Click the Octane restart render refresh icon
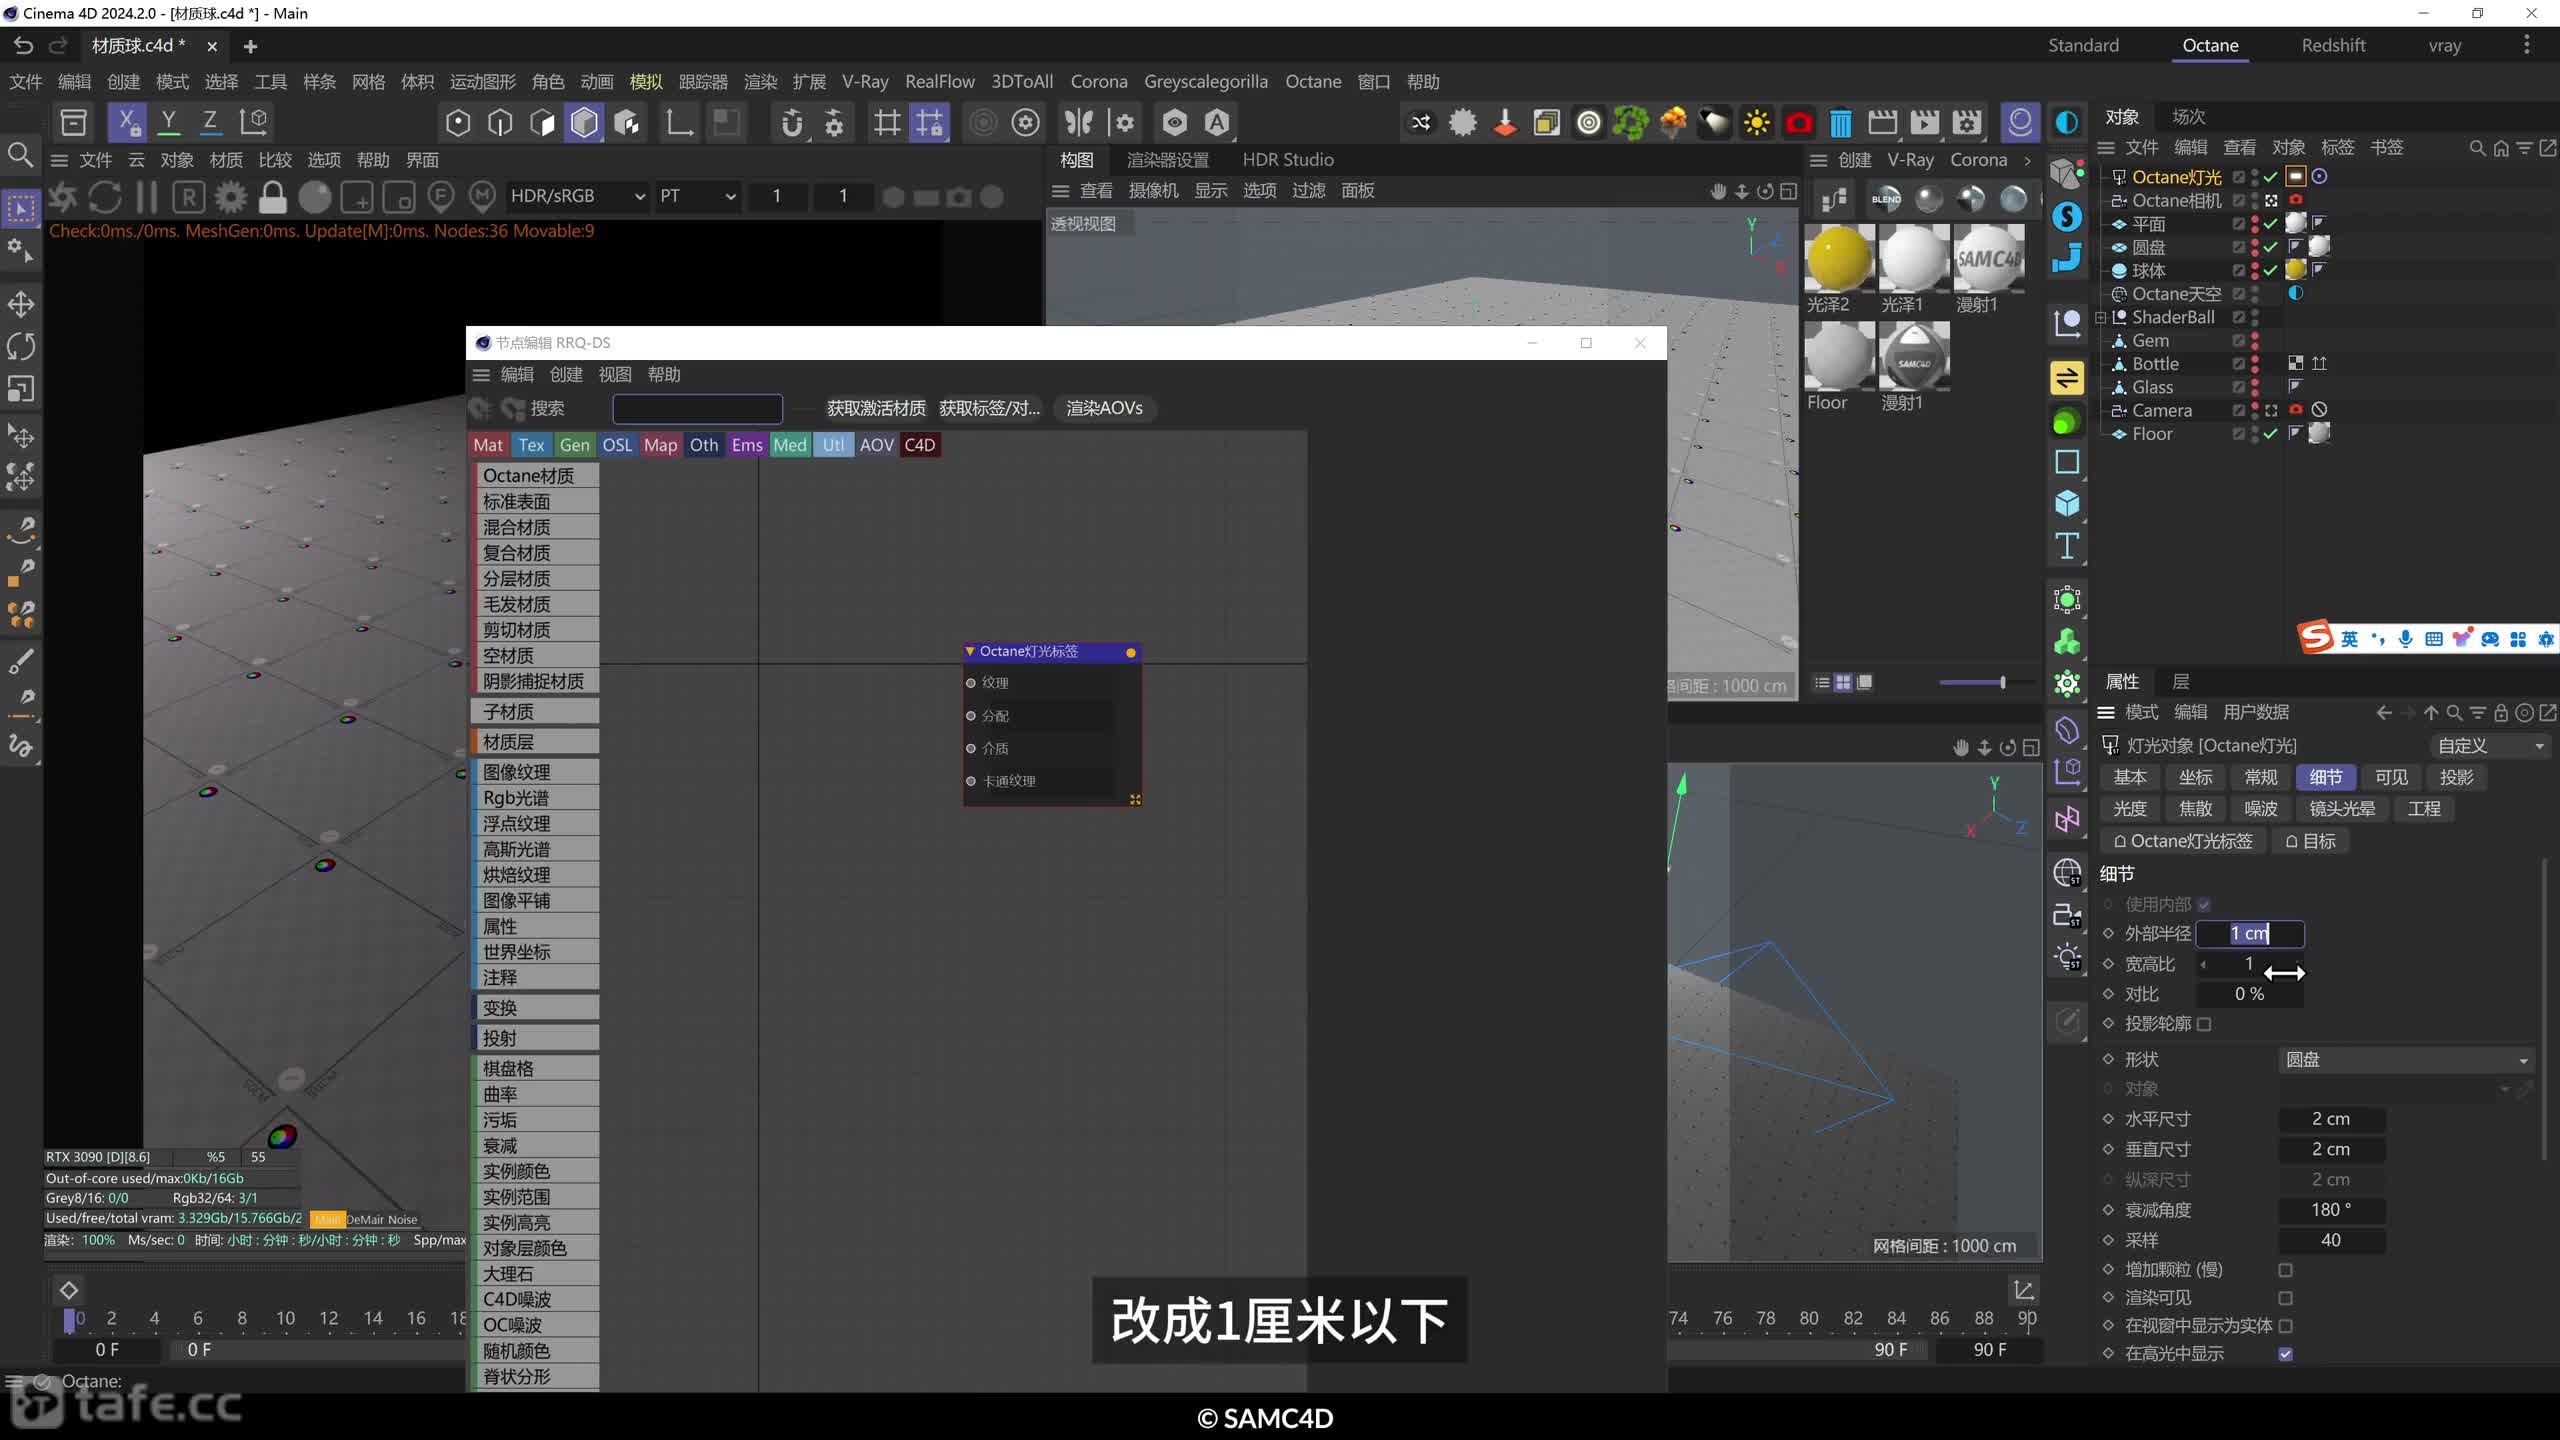 [105, 197]
